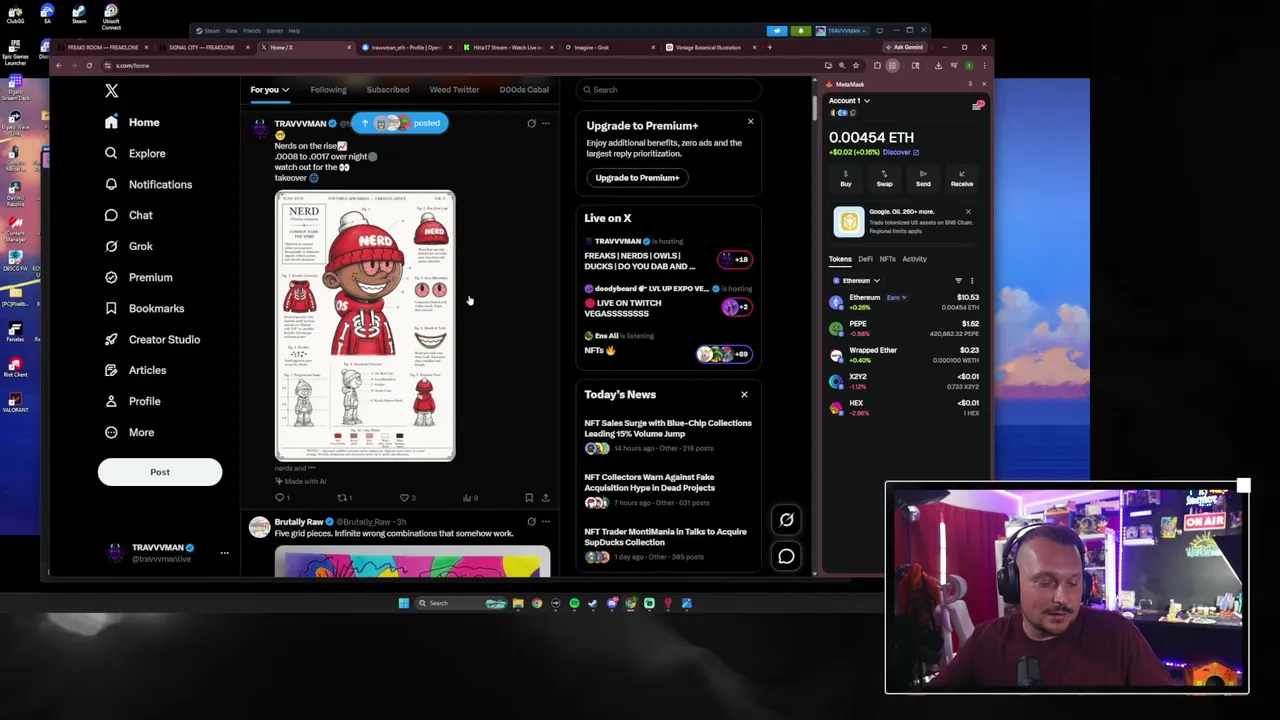Switch to MetaMask Activity tab
Screen dimensions: 1280x720
point(914,259)
